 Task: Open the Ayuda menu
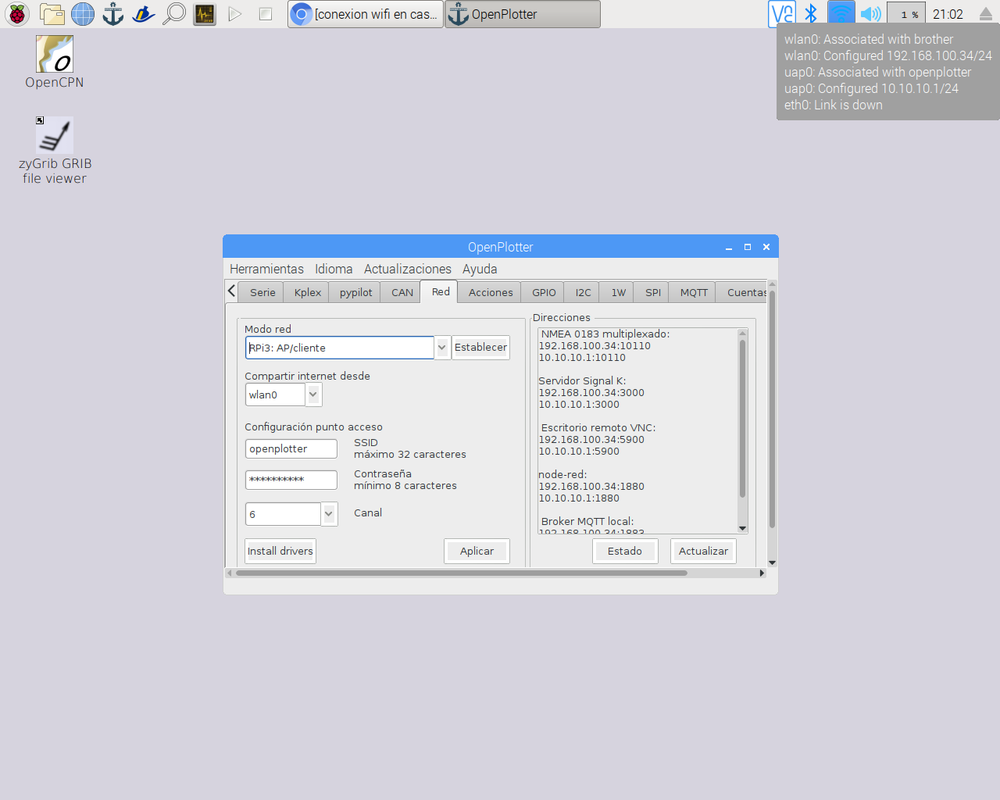click(480, 269)
